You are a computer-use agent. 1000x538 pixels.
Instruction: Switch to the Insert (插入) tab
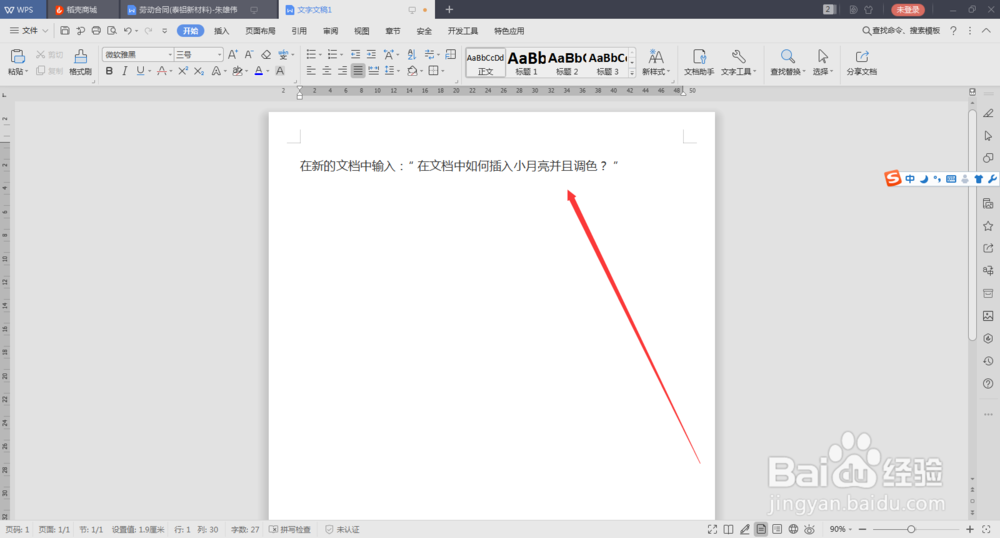[221, 31]
